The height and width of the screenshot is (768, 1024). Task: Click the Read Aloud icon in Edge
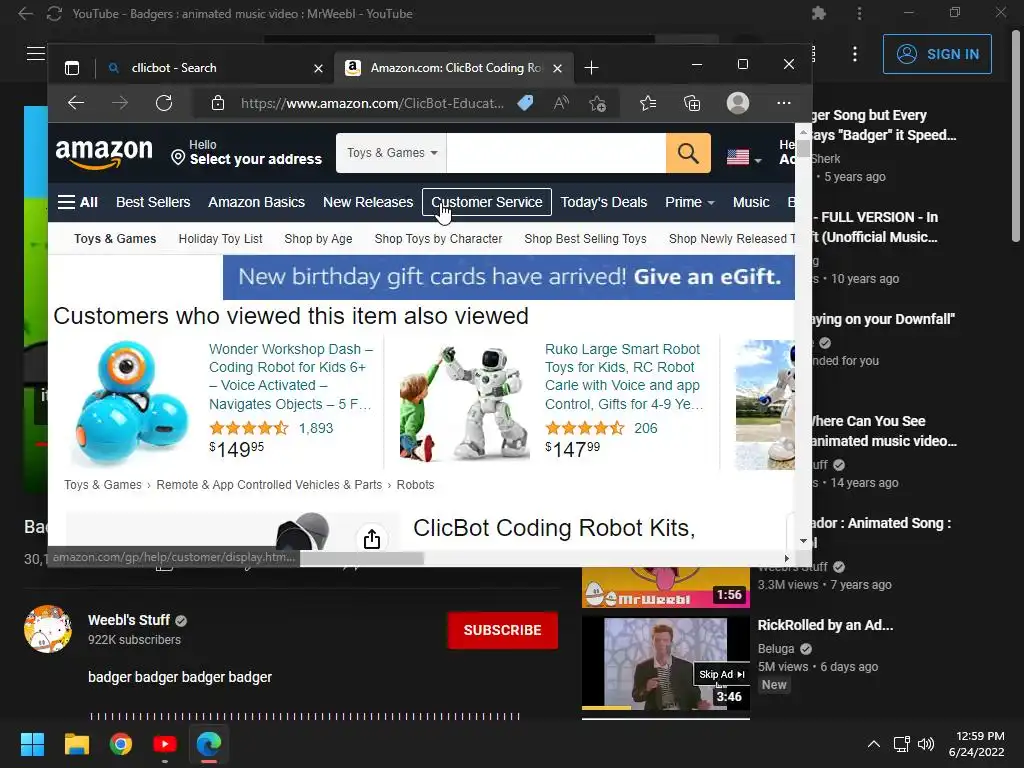point(561,103)
